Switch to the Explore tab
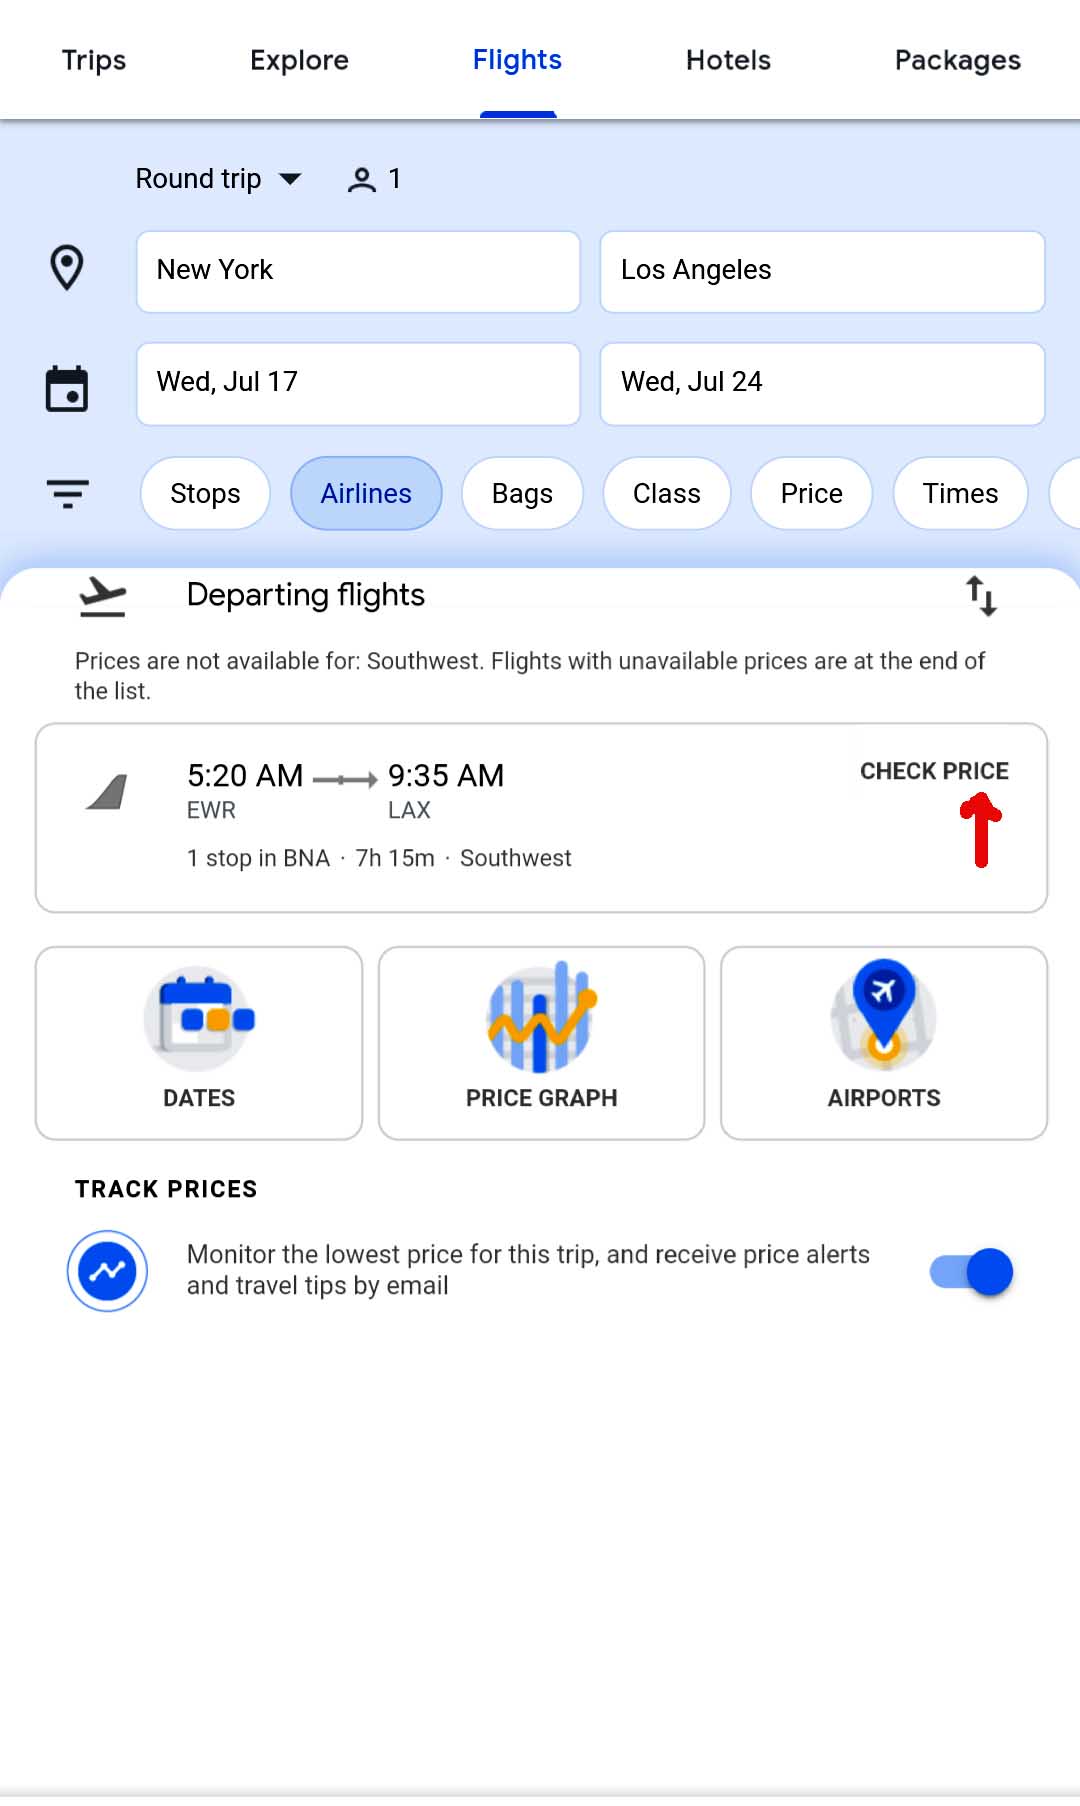This screenshot has width=1080, height=1806. (x=299, y=60)
